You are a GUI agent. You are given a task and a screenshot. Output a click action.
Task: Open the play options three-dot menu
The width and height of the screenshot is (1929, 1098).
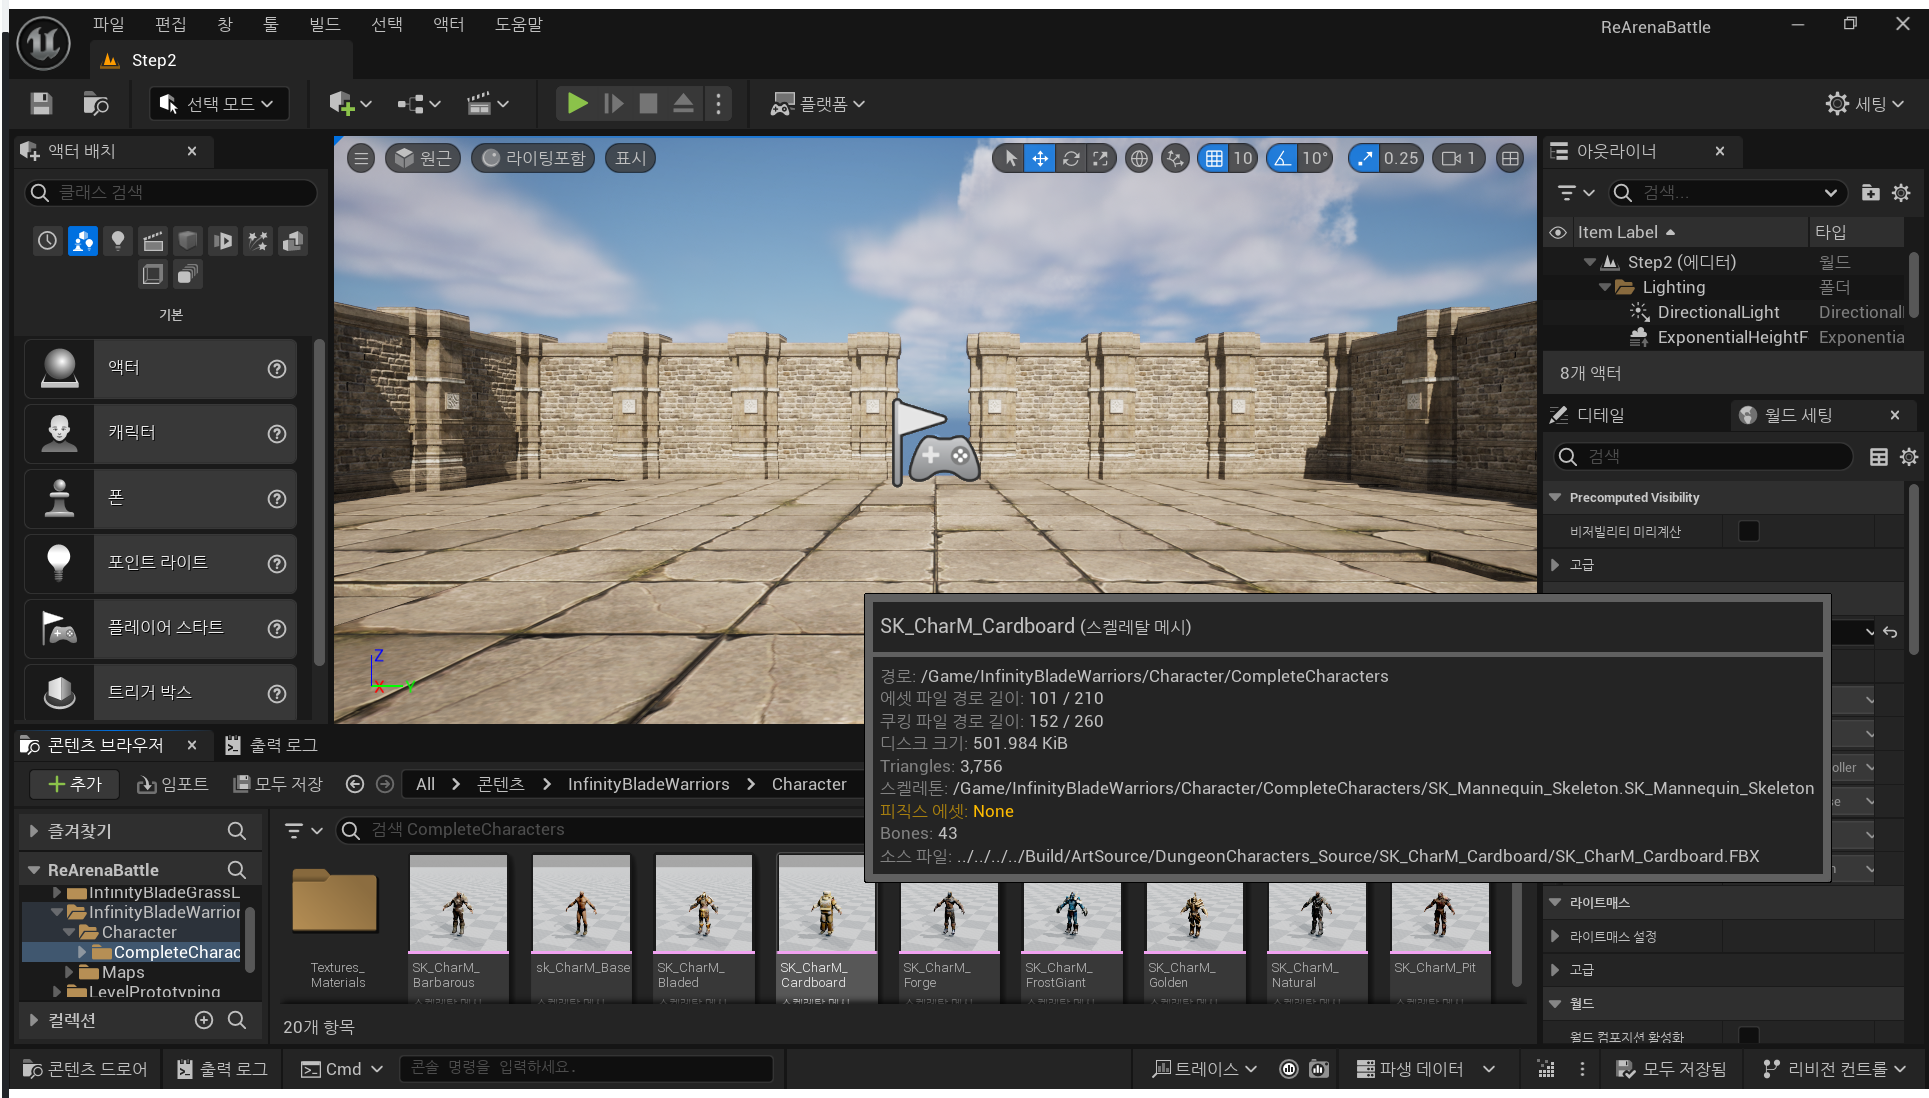(x=718, y=103)
